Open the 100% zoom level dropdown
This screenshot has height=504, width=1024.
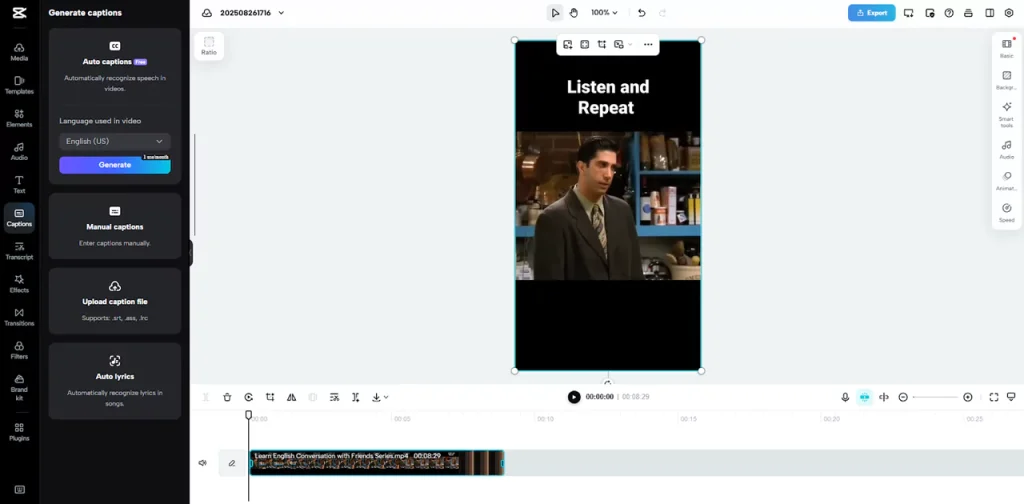point(604,13)
